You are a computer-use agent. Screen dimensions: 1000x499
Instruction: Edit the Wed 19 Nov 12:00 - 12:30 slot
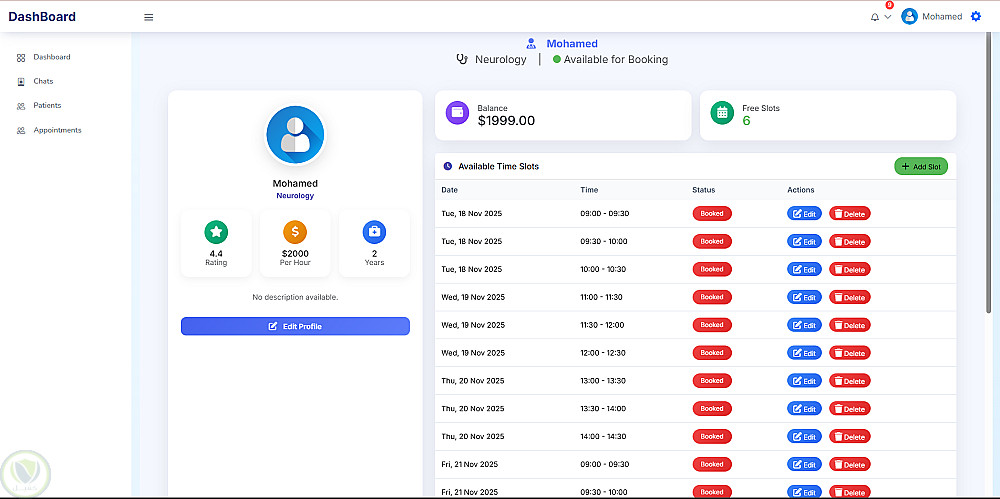pos(804,353)
